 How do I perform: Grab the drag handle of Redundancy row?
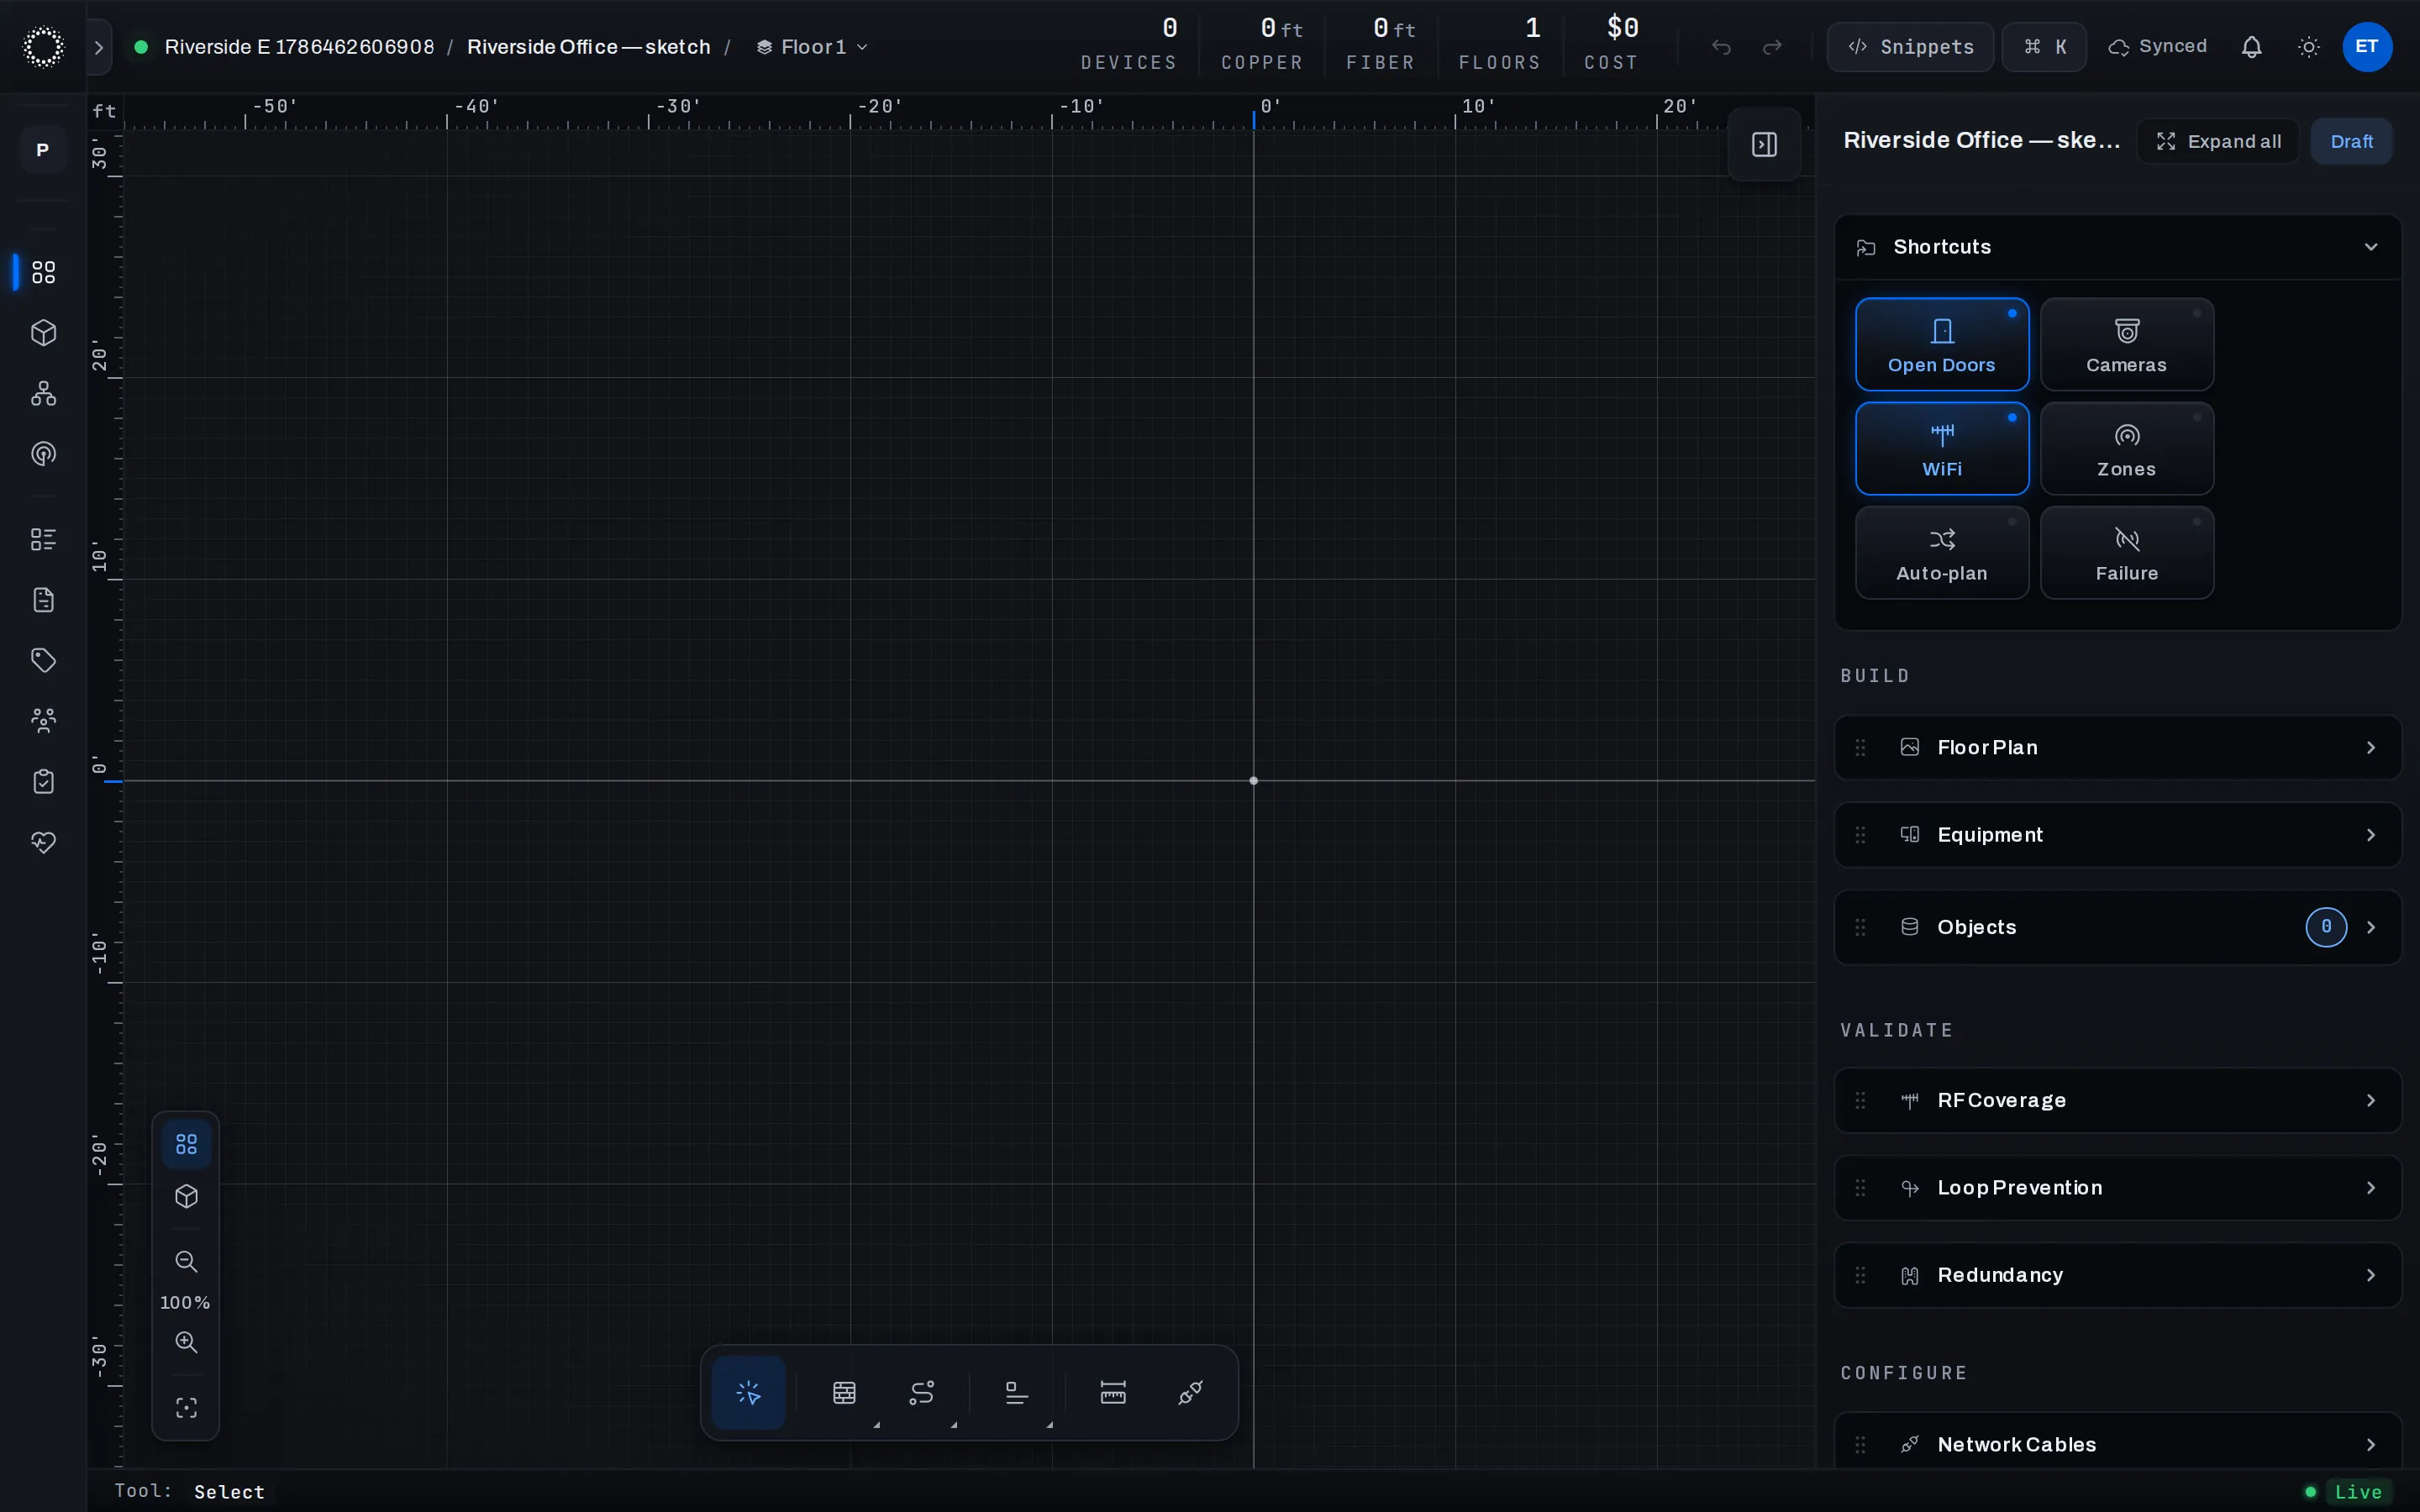tap(1860, 1275)
